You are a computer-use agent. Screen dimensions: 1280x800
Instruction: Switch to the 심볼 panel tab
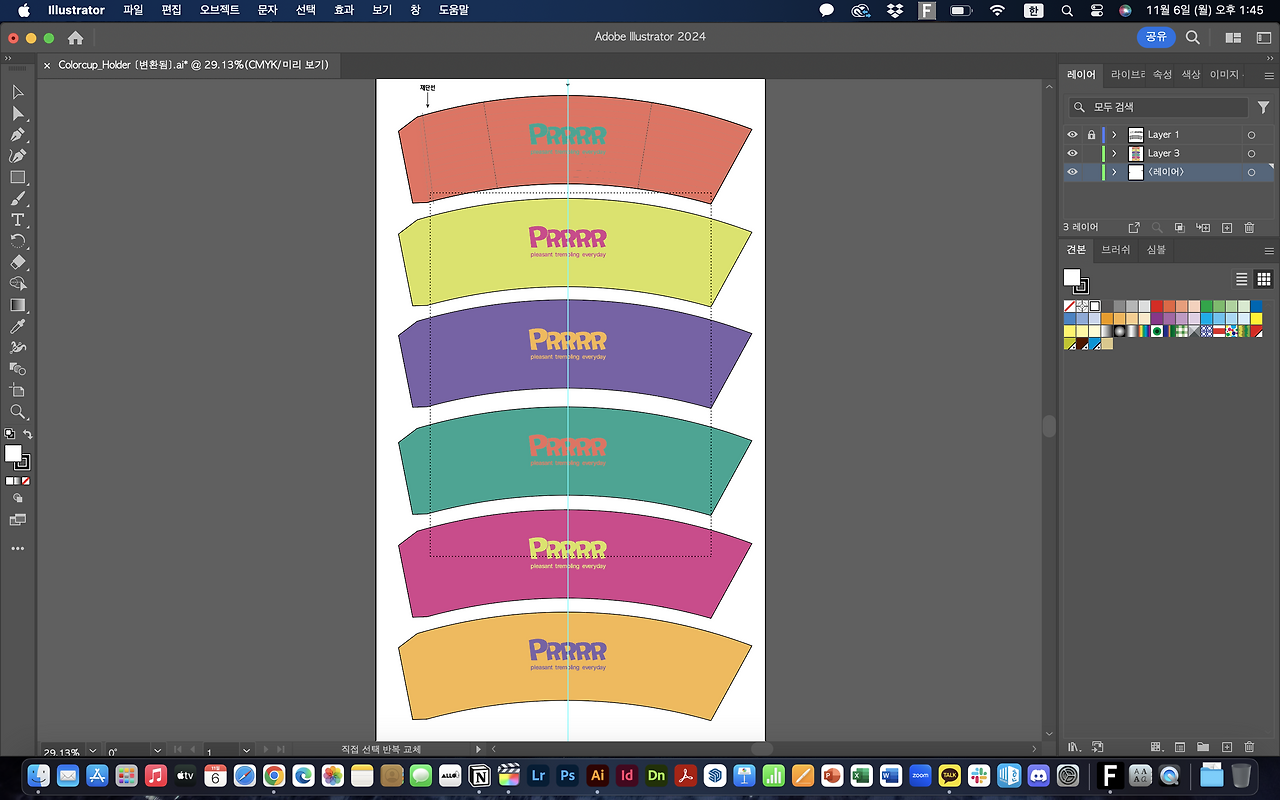tap(1156, 250)
